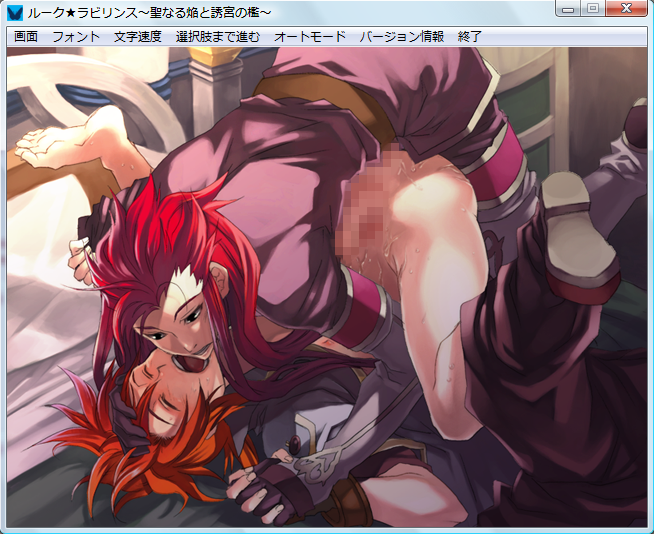This screenshot has height=534, width=654.
Task: Open the 文字速度 menu
Action: coord(138,37)
